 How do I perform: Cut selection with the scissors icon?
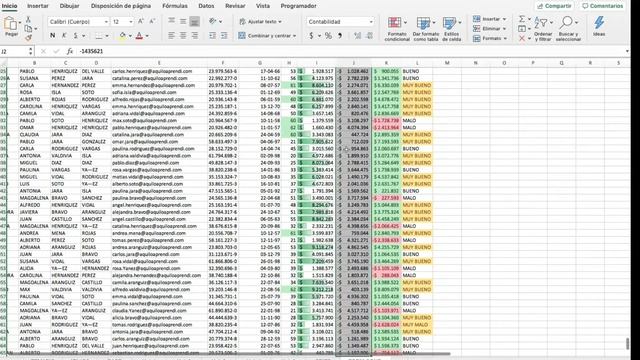pyautogui.click(x=28, y=19)
